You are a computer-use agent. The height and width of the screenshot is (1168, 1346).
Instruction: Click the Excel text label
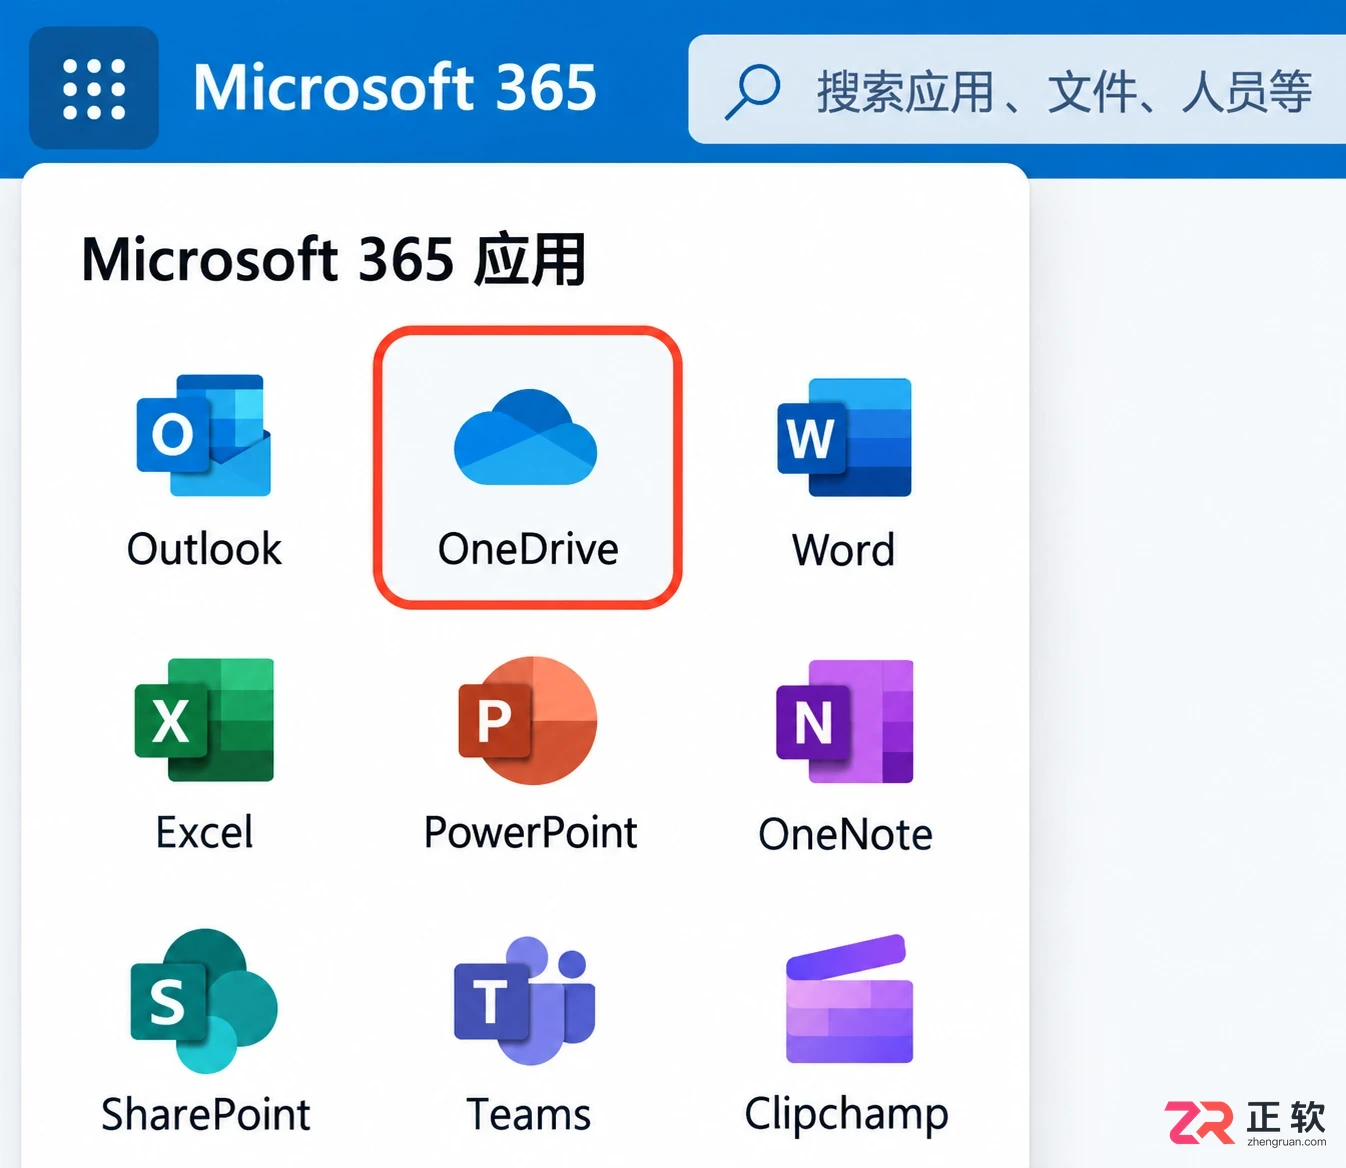[x=204, y=832]
